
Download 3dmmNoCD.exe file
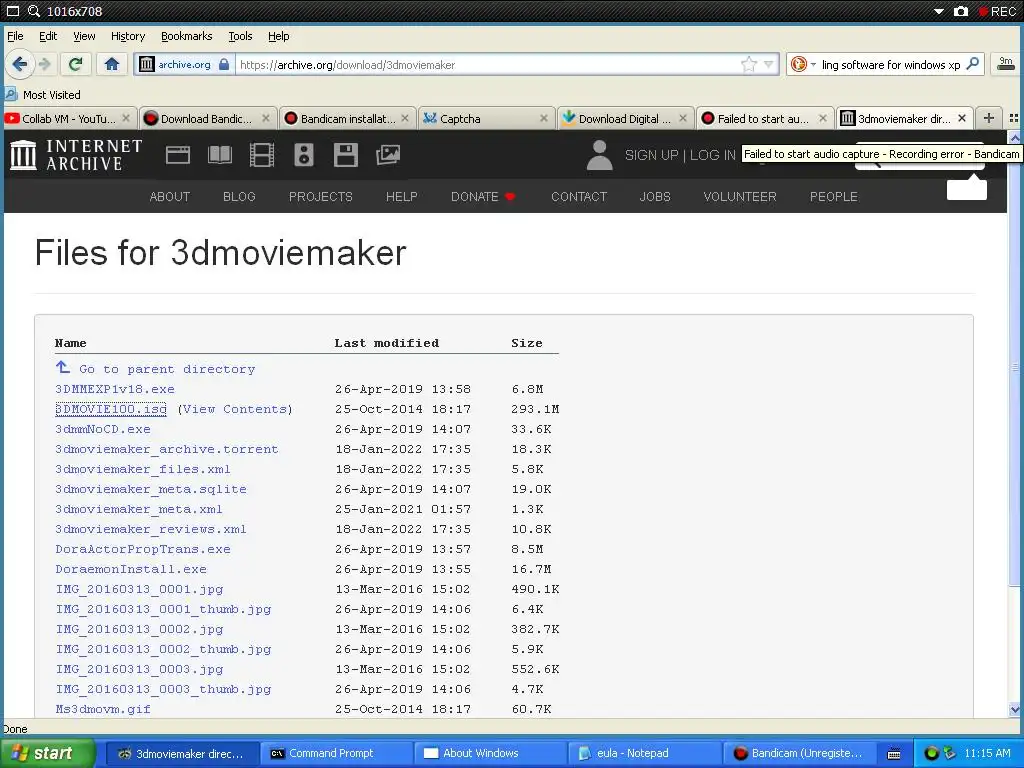[x=103, y=429]
